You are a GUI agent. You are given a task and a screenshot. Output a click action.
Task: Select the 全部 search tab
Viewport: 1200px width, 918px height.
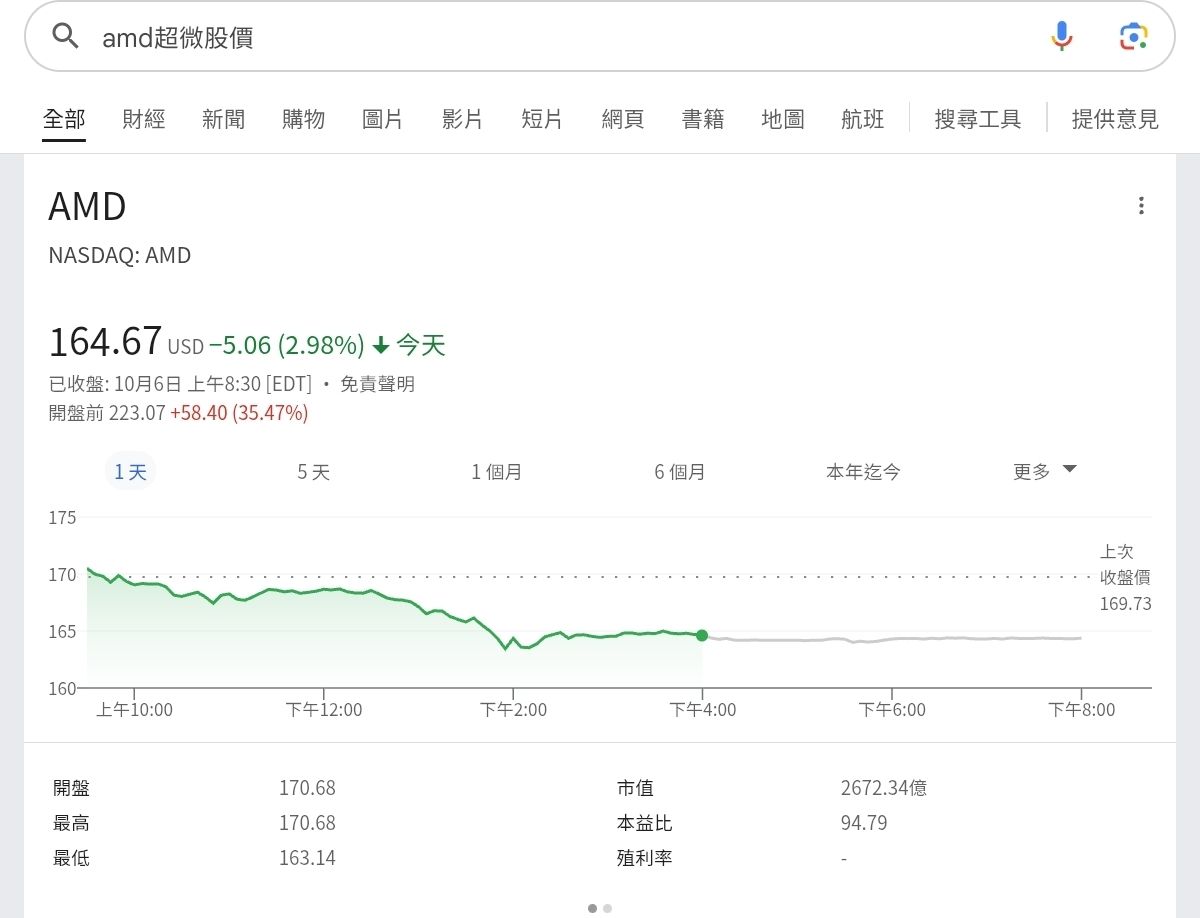(x=64, y=120)
